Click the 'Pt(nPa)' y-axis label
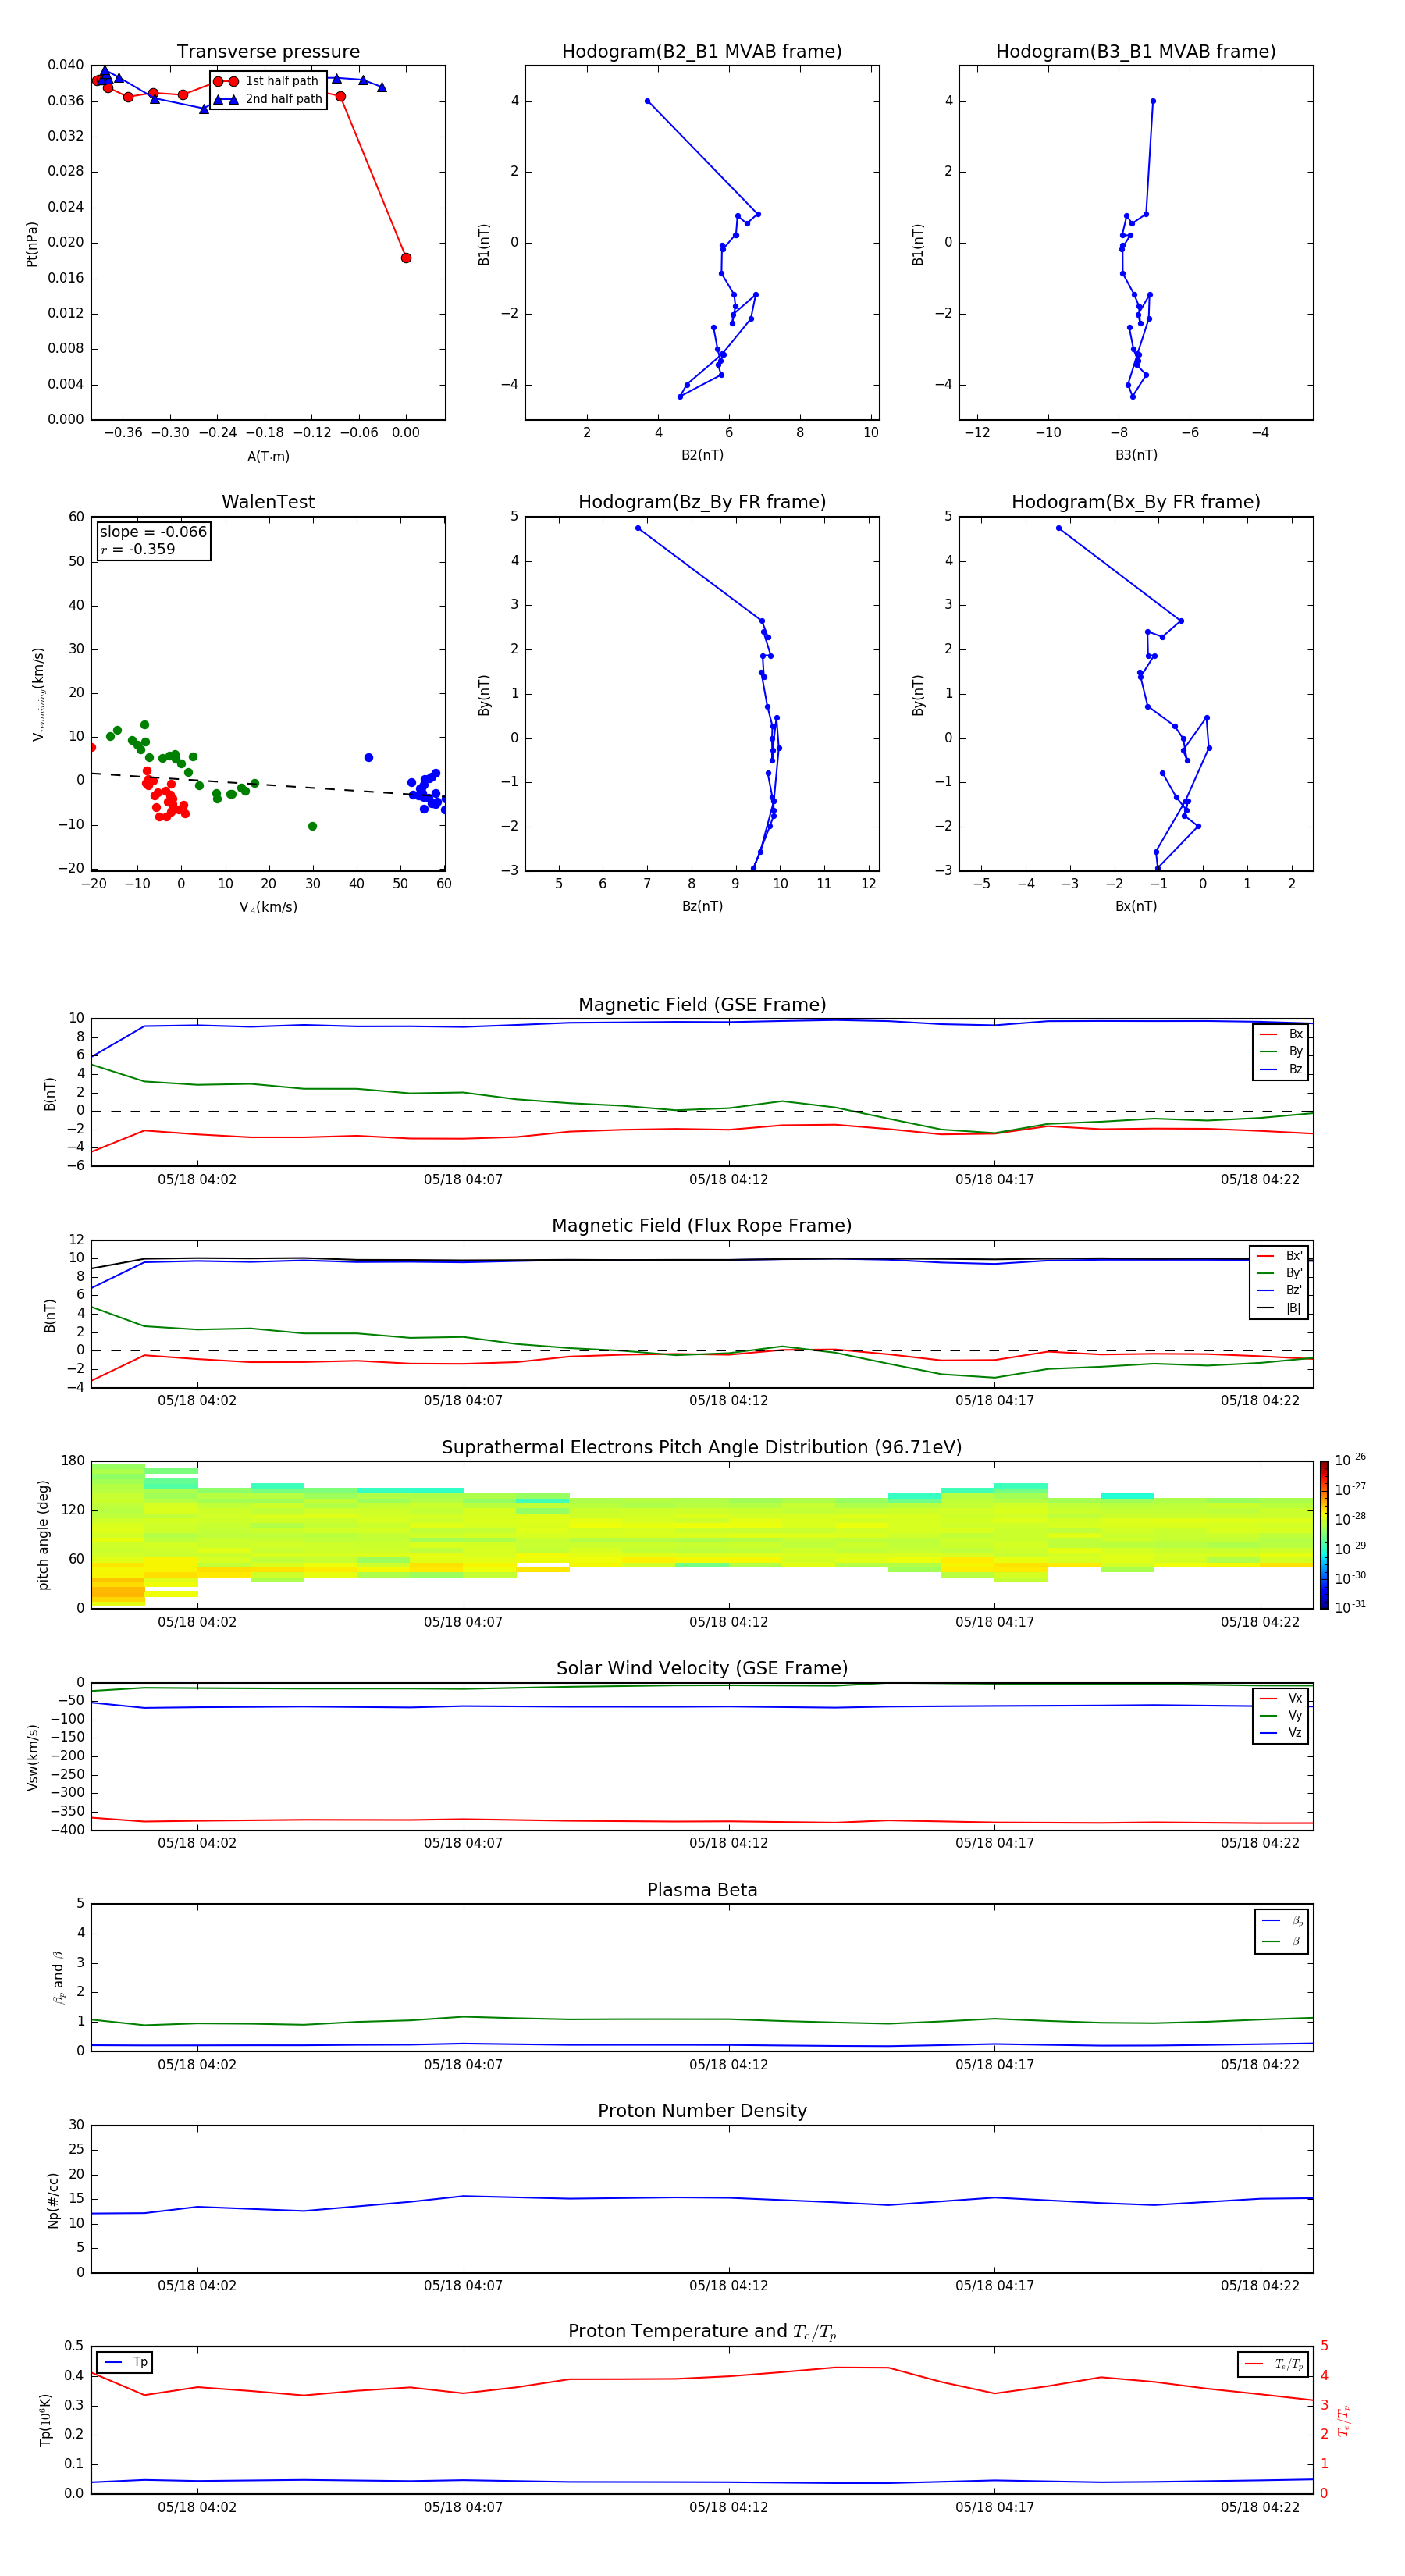 point(32,244)
